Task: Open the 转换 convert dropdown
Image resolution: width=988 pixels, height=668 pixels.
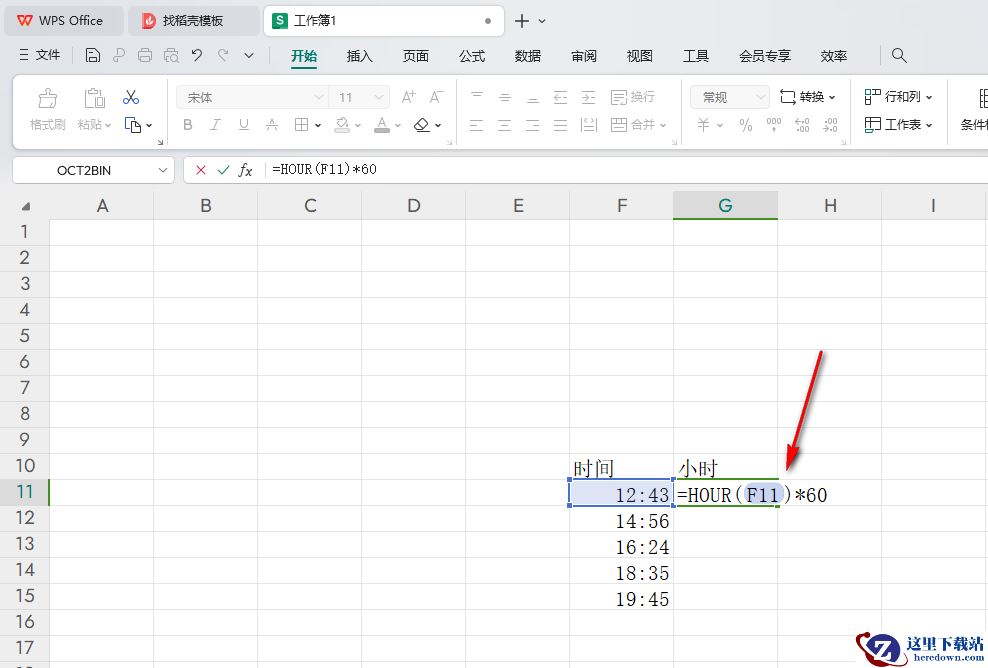Action: [x=807, y=96]
